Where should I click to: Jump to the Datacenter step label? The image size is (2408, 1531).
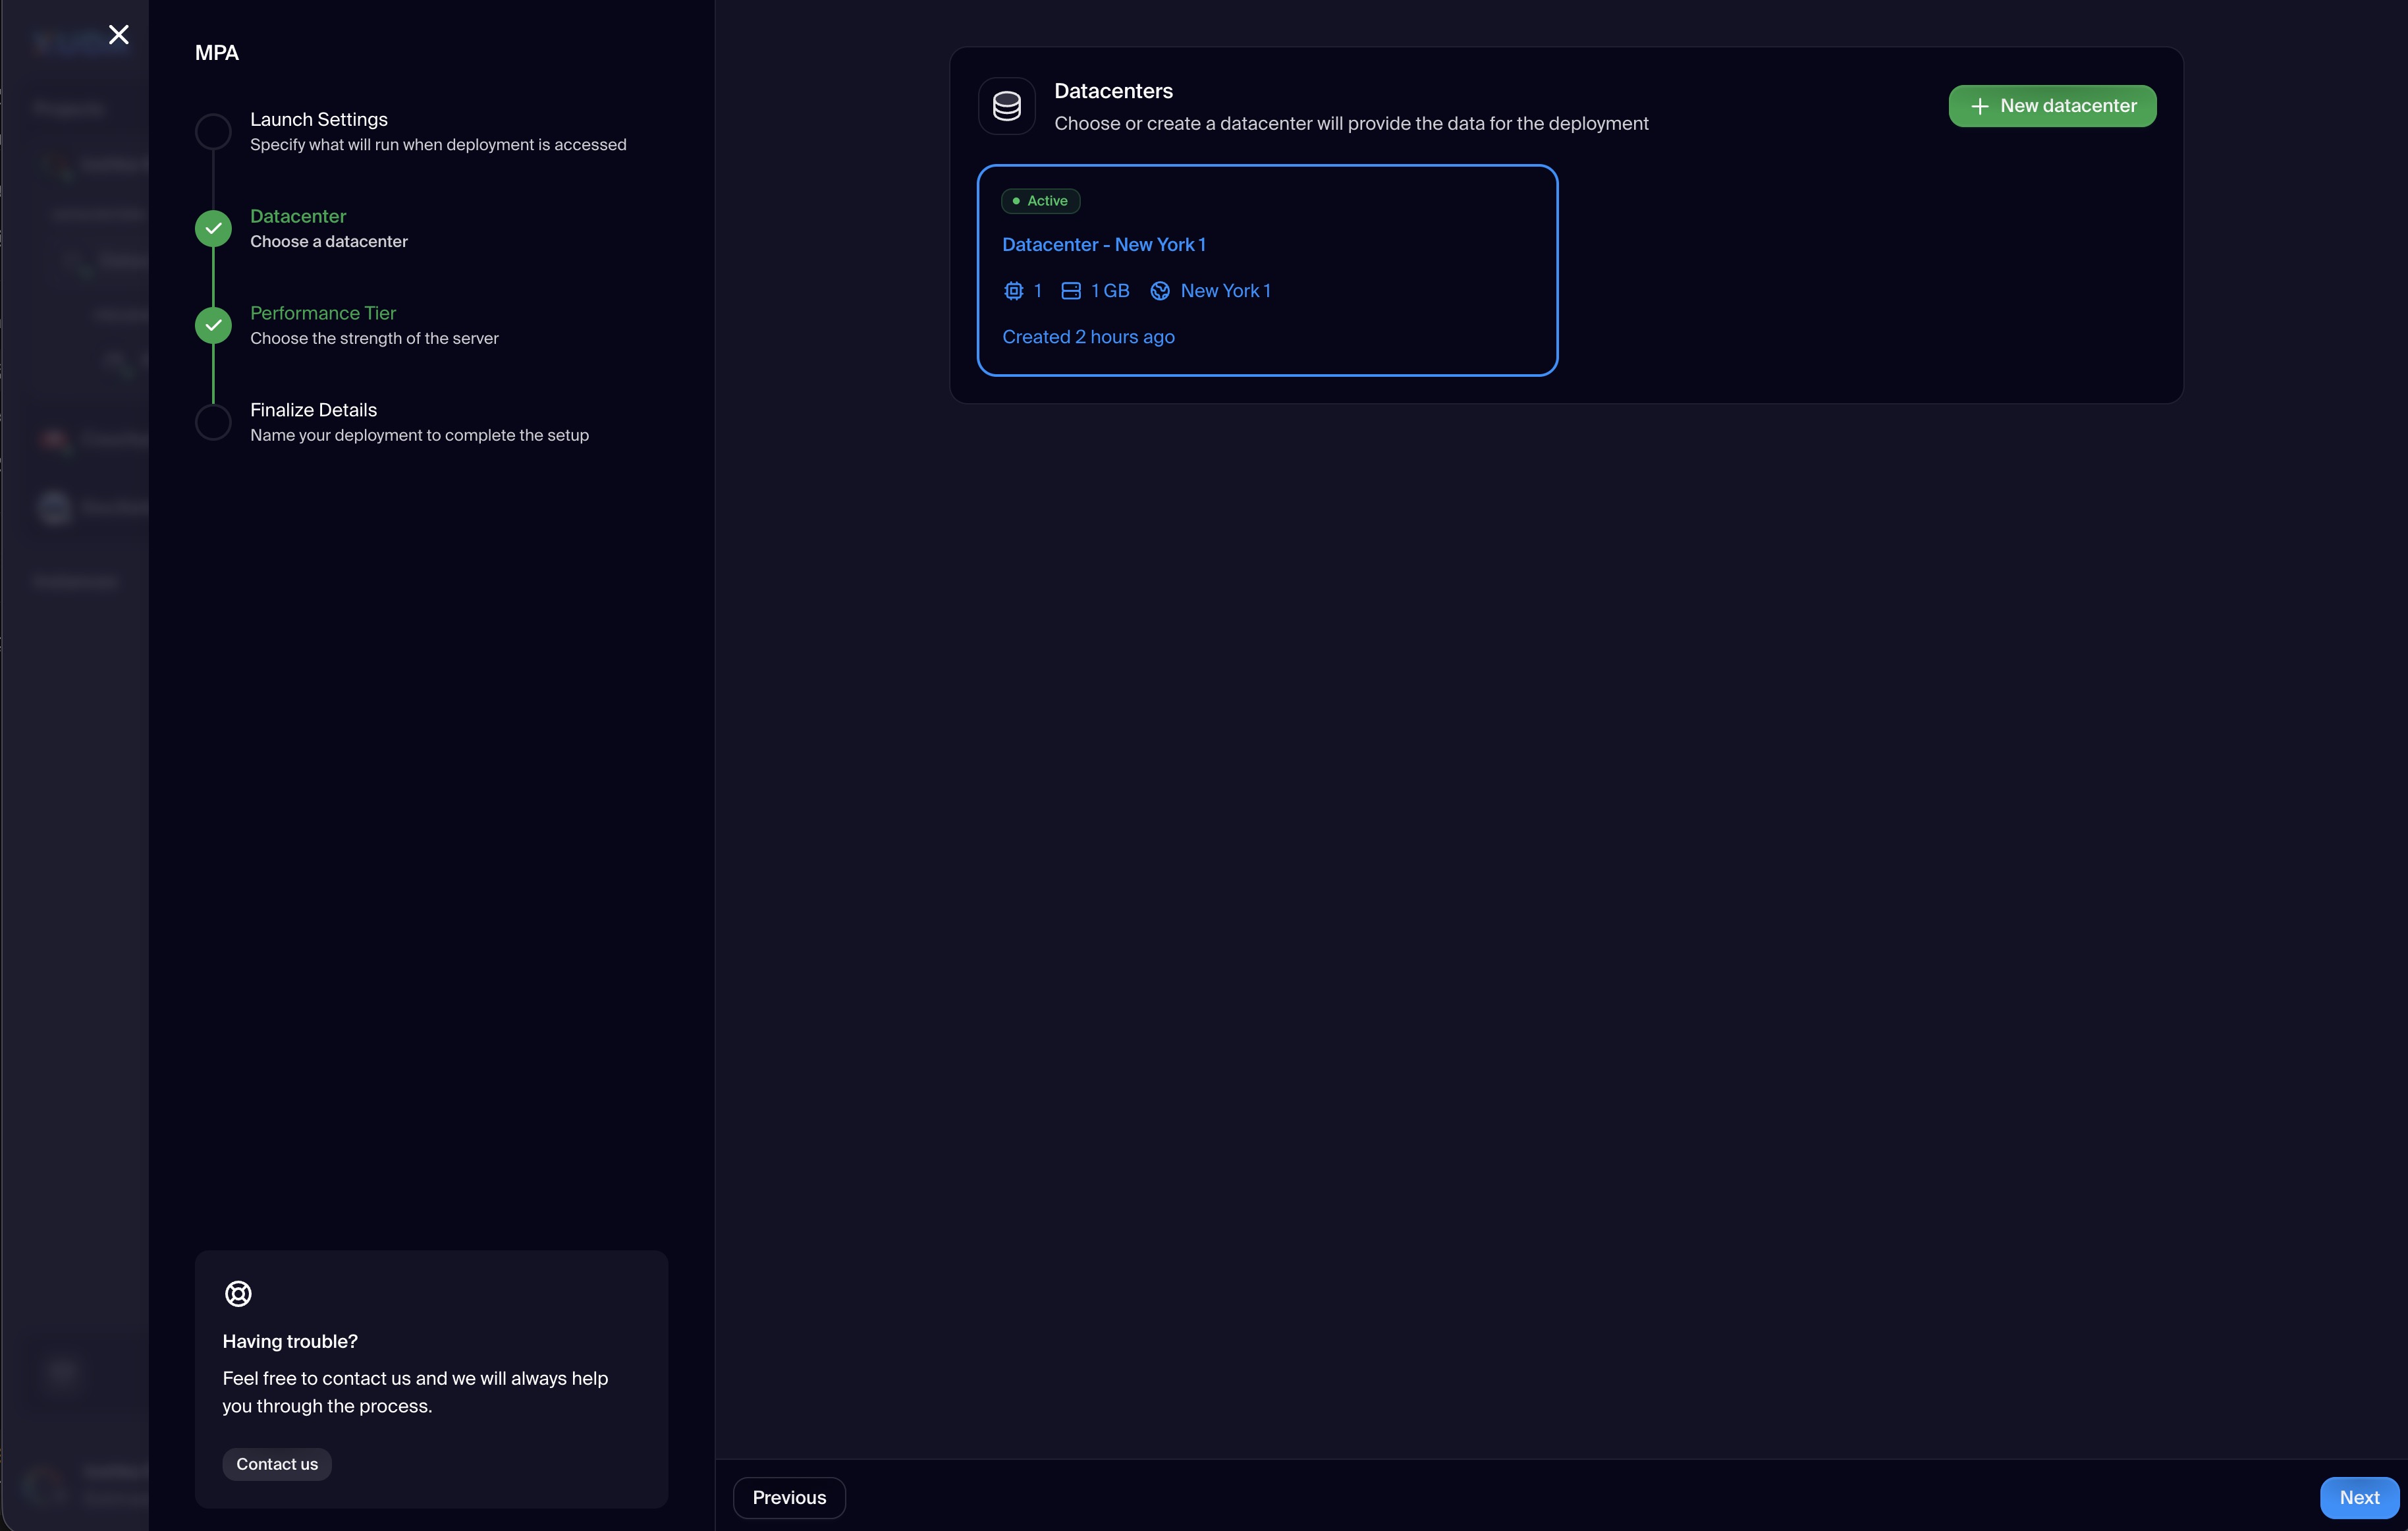pyautogui.click(x=297, y=216)
